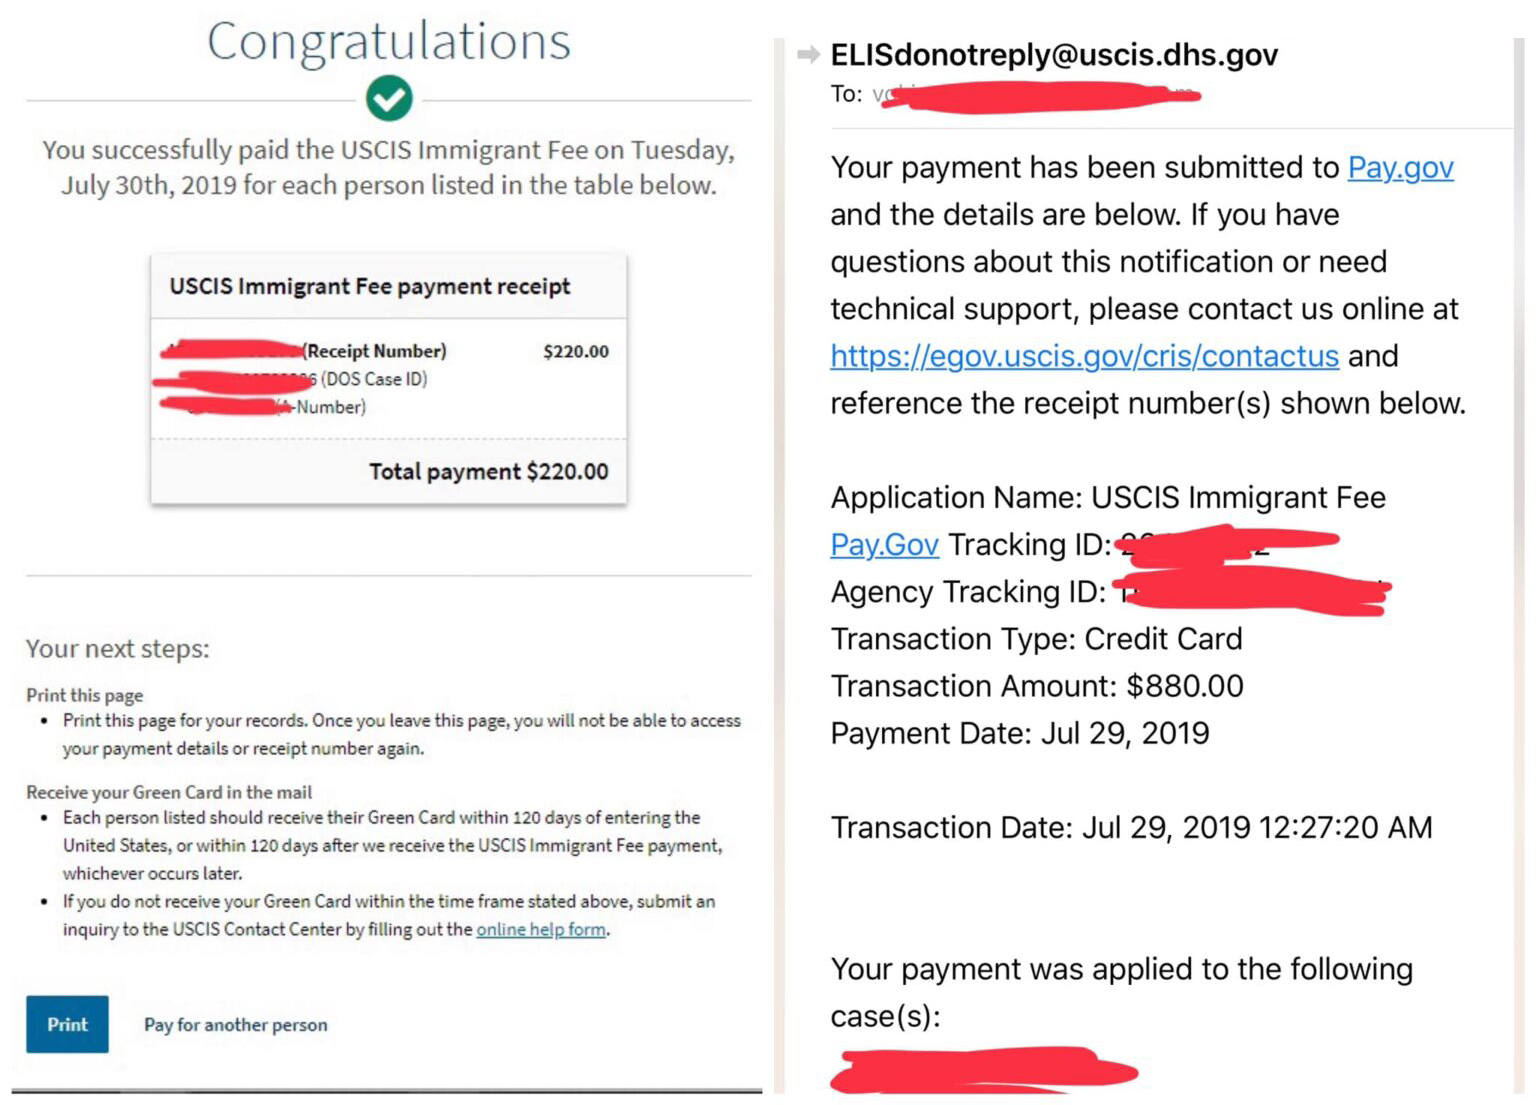Click the Congratulations heading
The height and width of the screenshot is (1105, 1536).
[388, 41]
